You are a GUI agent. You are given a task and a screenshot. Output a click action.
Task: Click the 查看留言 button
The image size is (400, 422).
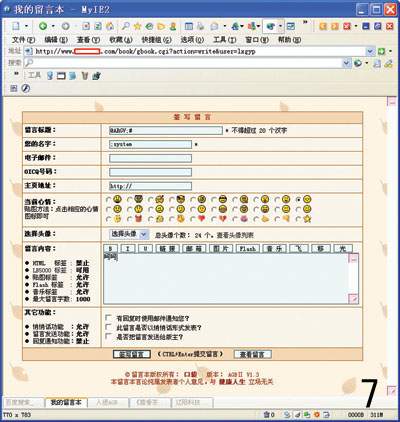(252, 354)
